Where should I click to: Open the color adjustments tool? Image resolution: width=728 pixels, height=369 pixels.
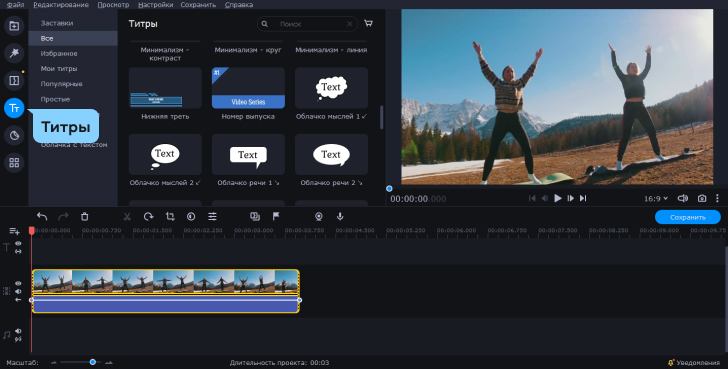[x=191, y=216]
